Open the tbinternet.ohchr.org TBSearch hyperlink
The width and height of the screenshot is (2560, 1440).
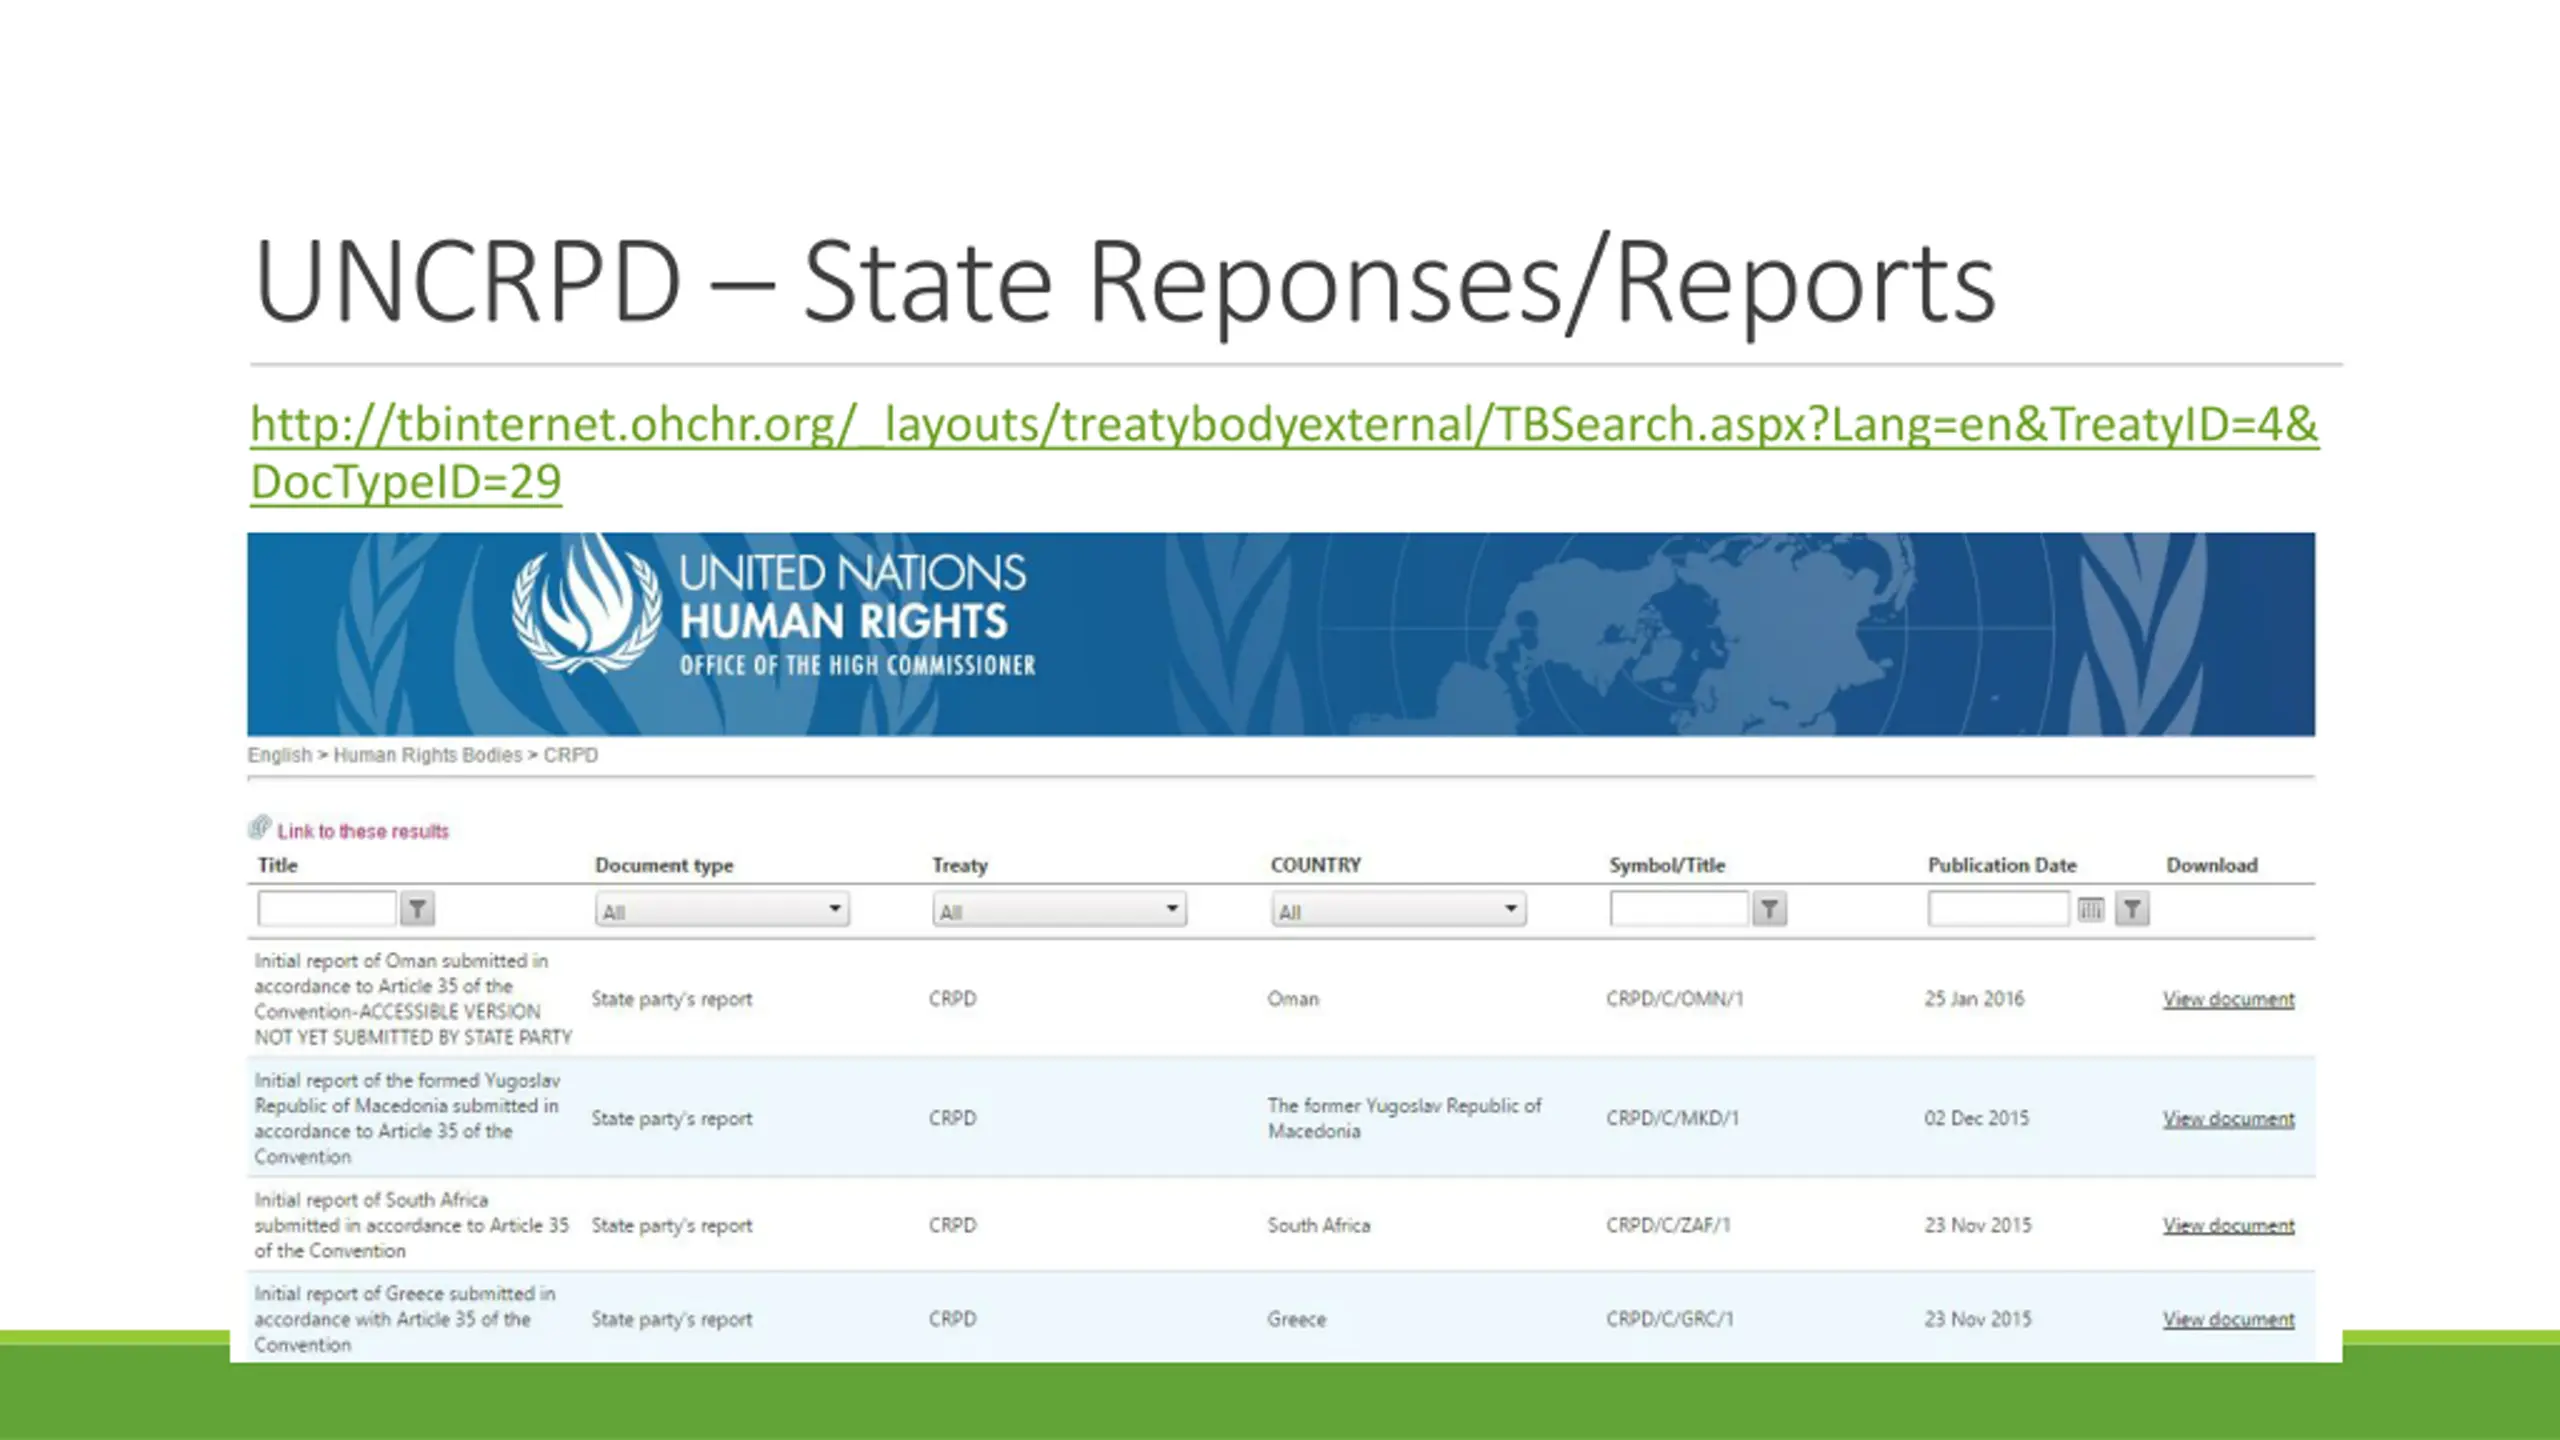1284,452
